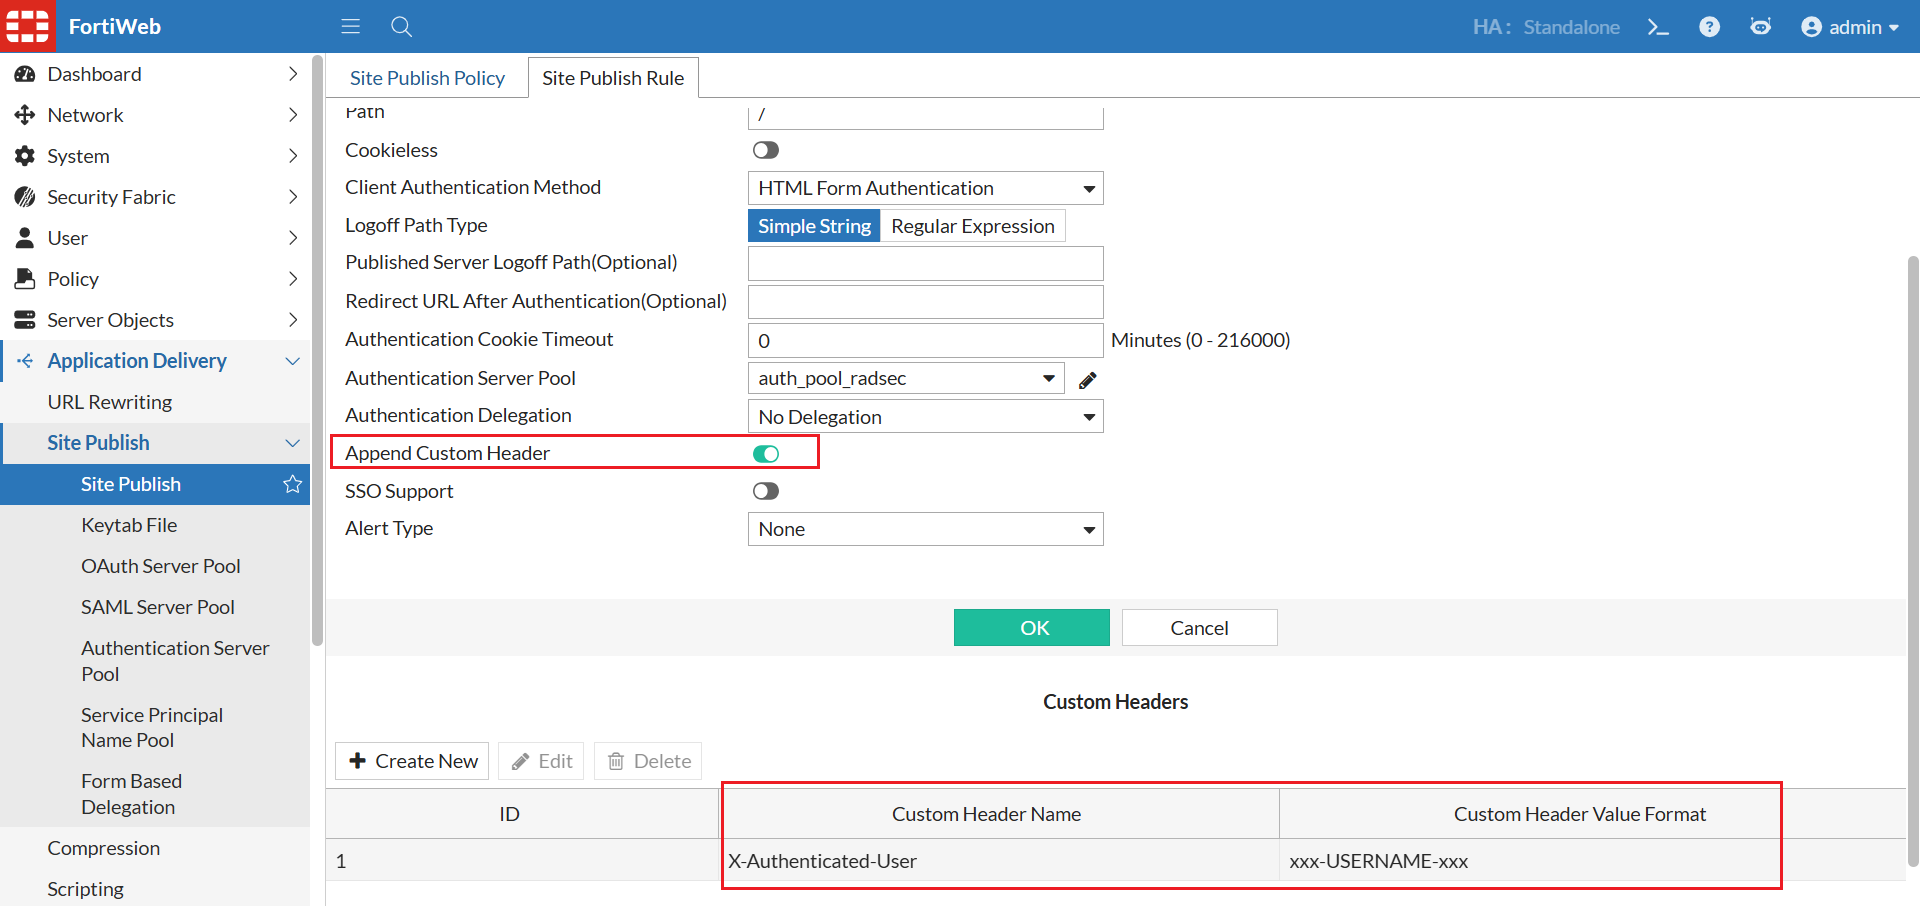Click the FortiWeb logo icon
Image resolution: width=1920 pixels, height=906 pixels.
click(27, 26)
